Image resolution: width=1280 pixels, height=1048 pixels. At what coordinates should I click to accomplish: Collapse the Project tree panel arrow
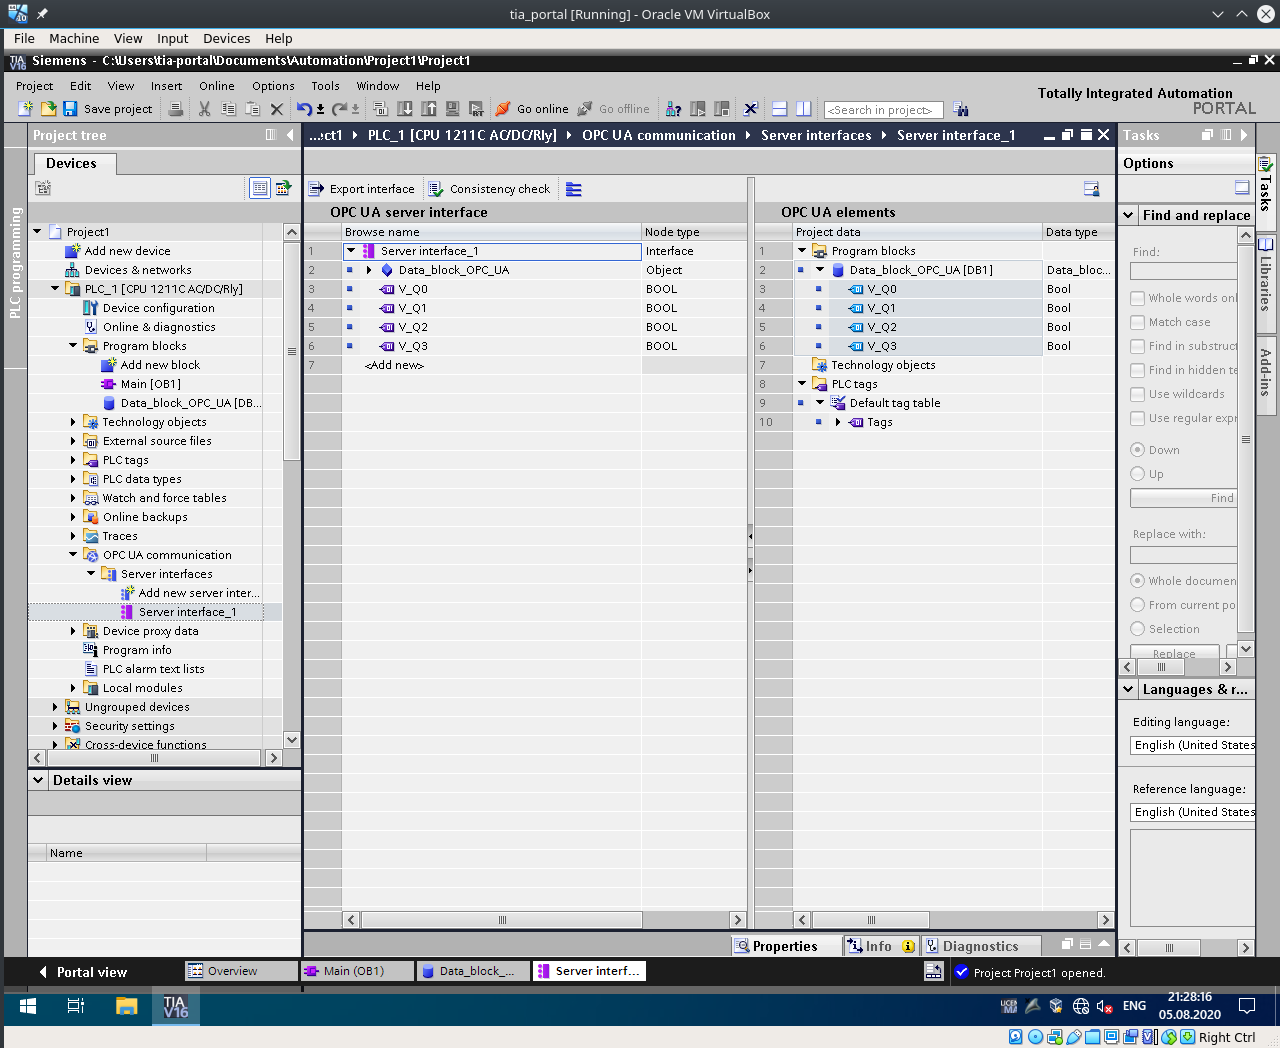(x=290, y=135)
